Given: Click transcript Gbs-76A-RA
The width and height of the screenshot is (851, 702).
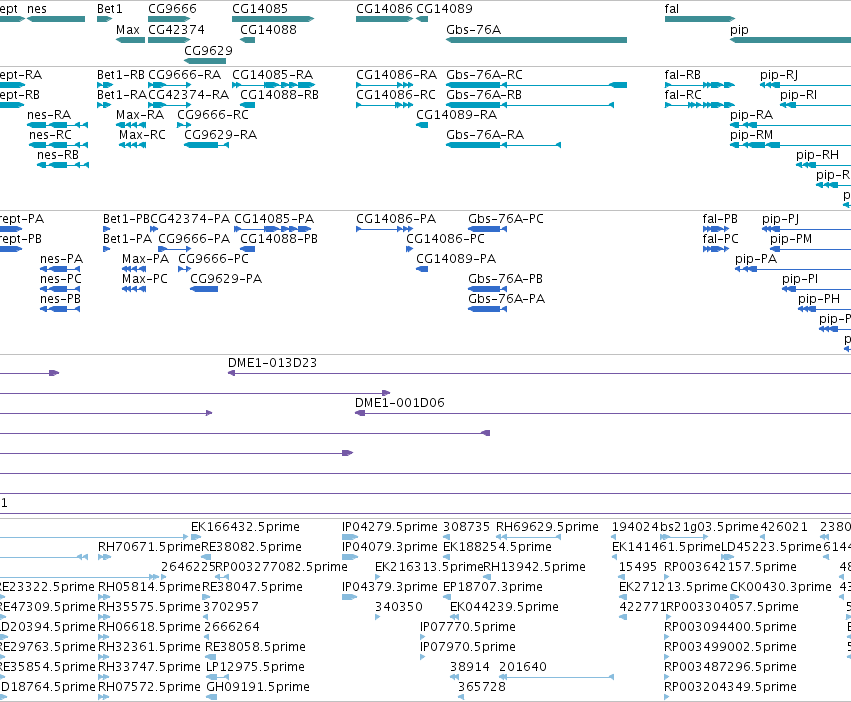Looking at the screenshot, I should pyautogui.click(x=485, y=135).
